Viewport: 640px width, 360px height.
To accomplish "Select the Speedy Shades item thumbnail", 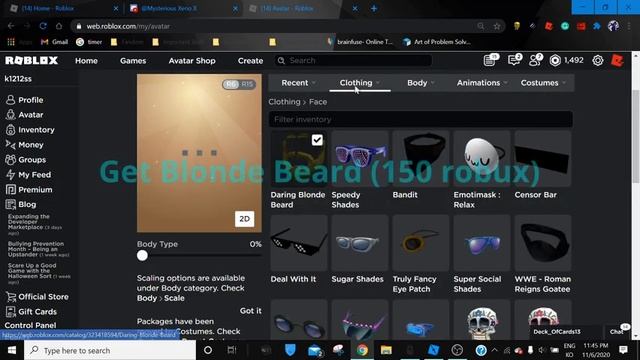I will (360, 159).
